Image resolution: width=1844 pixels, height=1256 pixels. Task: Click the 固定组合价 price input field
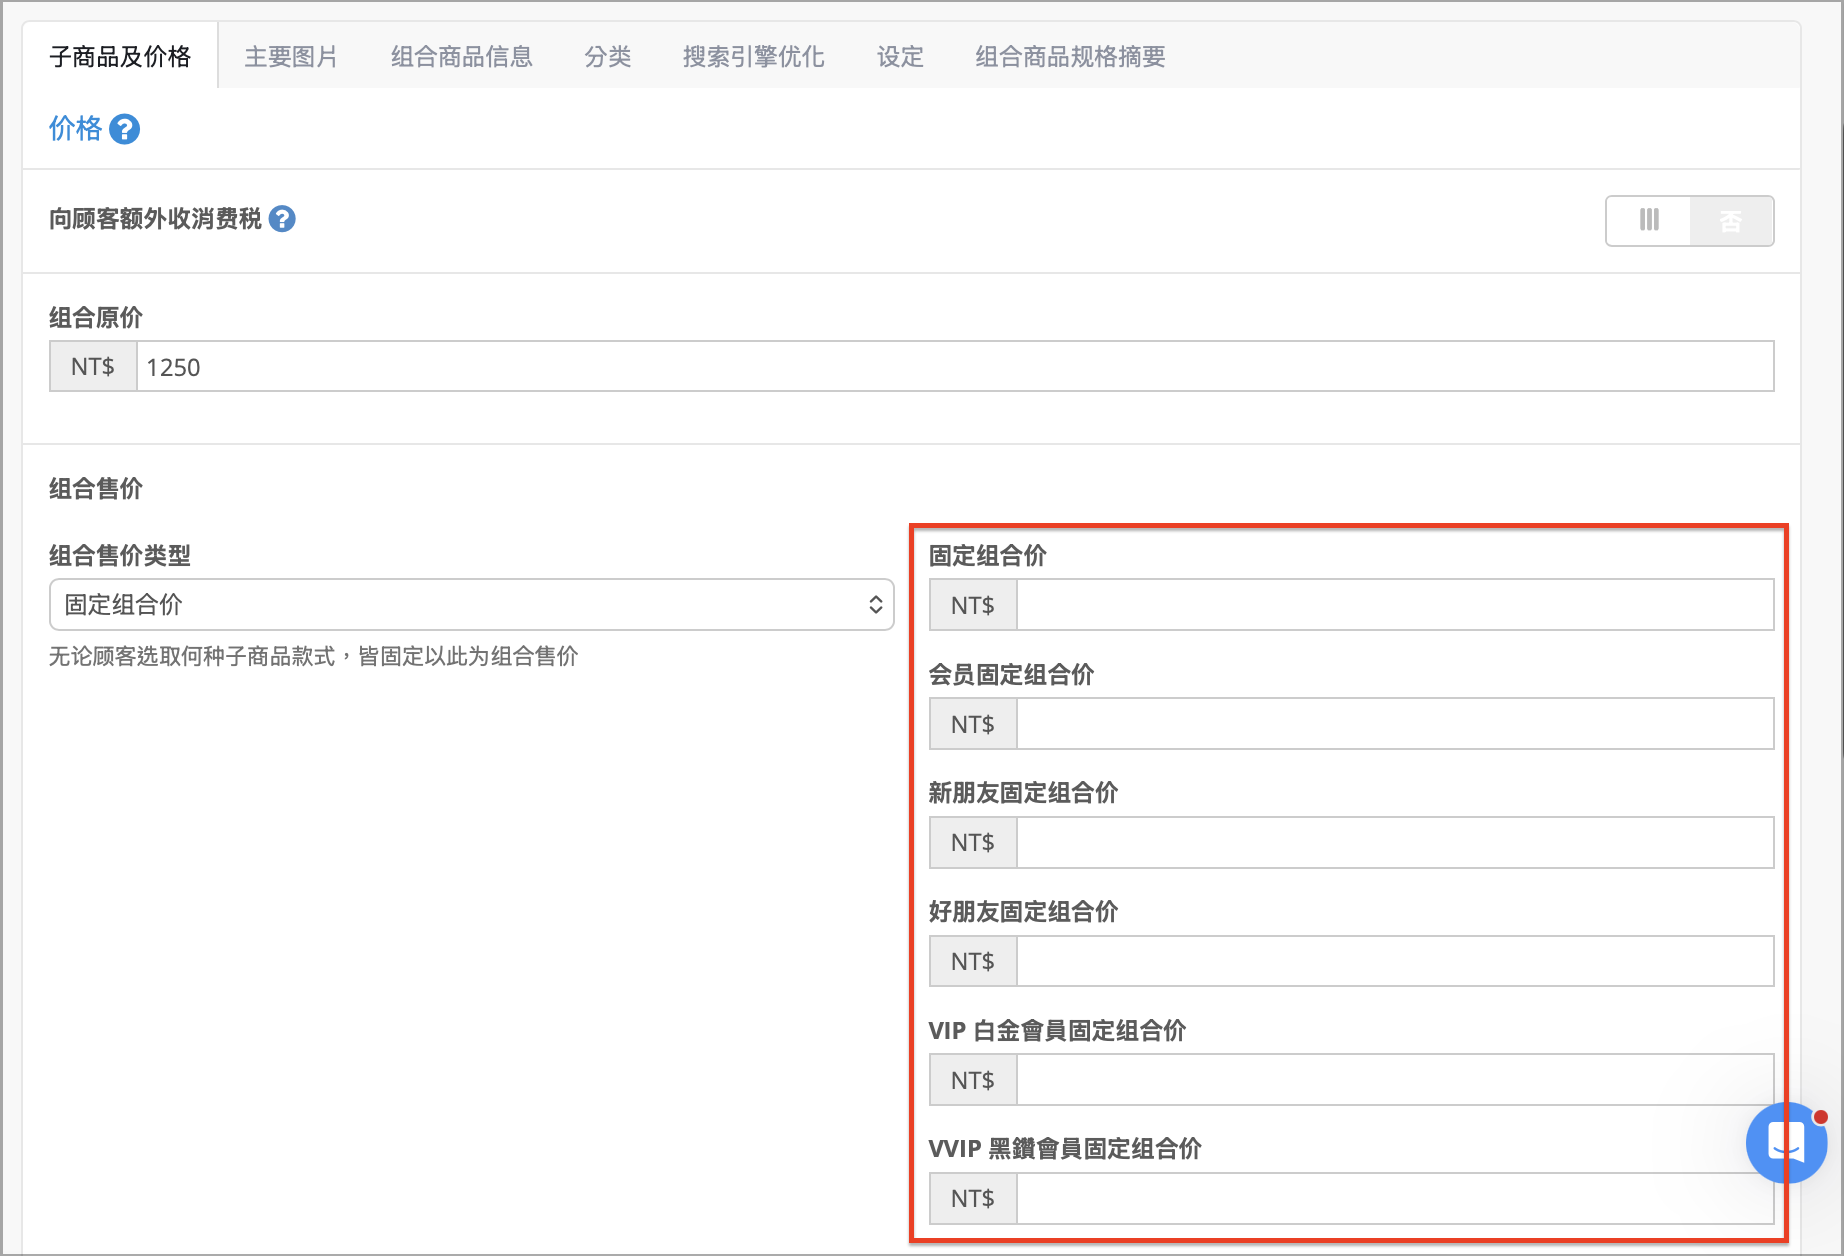(x=1395, y=604)
